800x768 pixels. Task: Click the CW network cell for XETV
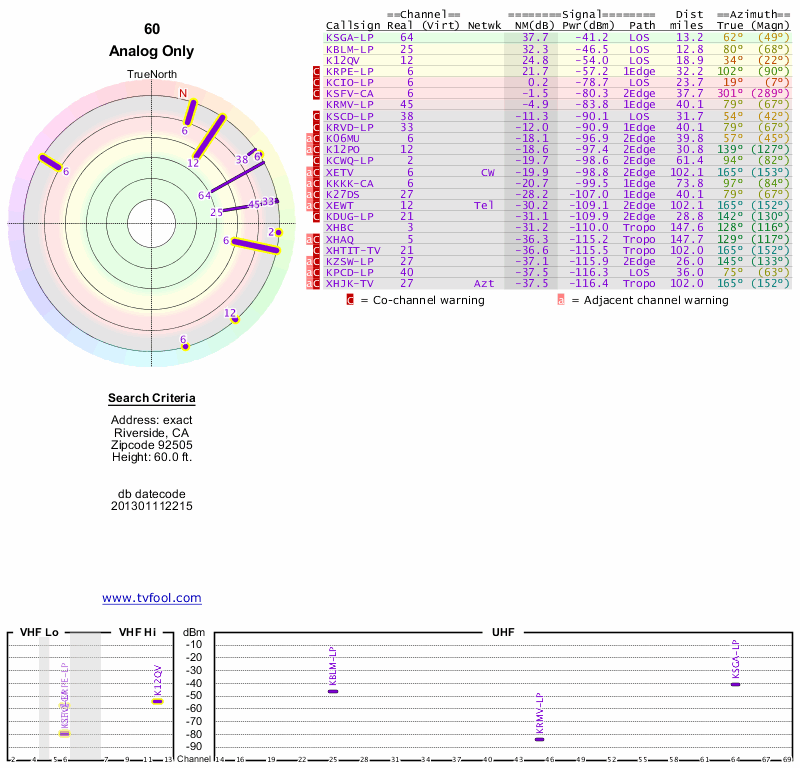[487, 172]
